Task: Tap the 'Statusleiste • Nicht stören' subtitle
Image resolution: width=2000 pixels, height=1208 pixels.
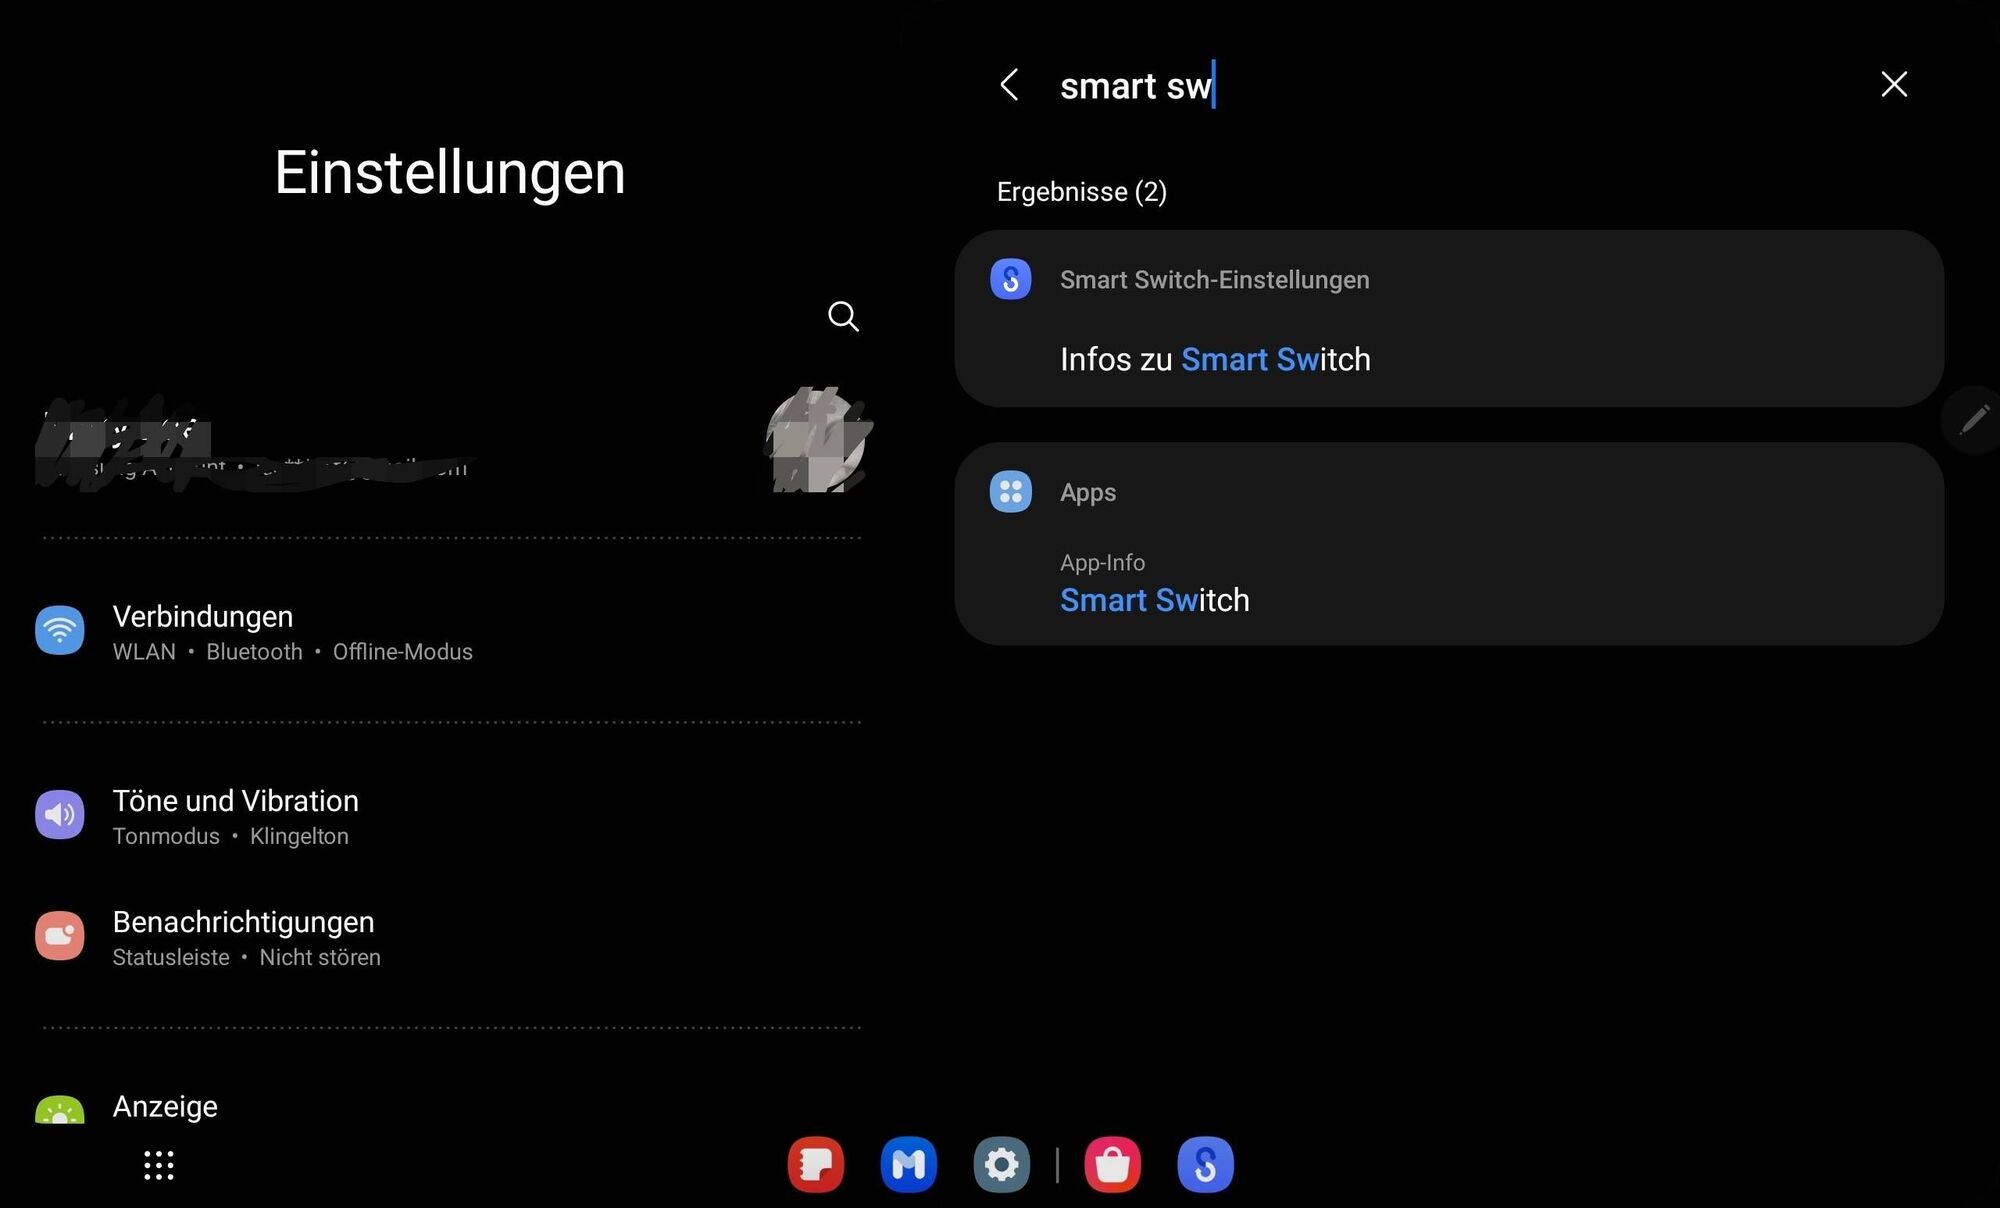Action: [246, 957]
